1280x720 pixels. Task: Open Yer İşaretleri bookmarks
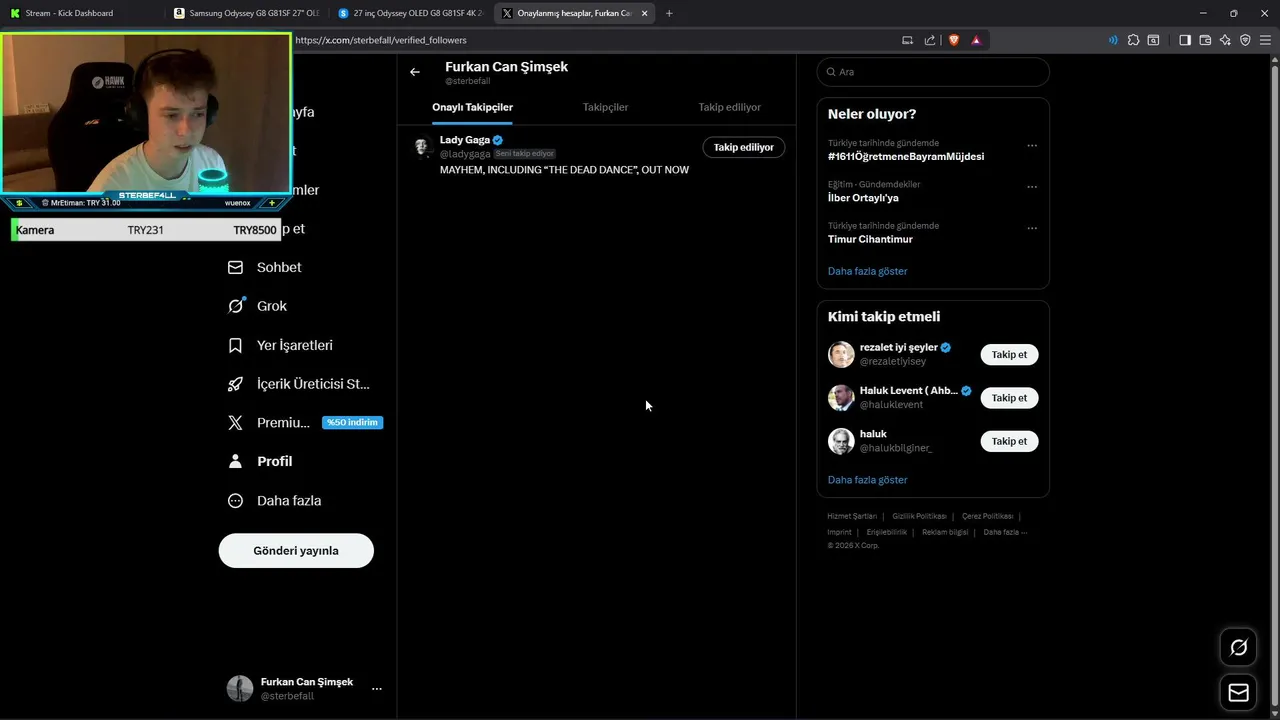tap(281, 345)
